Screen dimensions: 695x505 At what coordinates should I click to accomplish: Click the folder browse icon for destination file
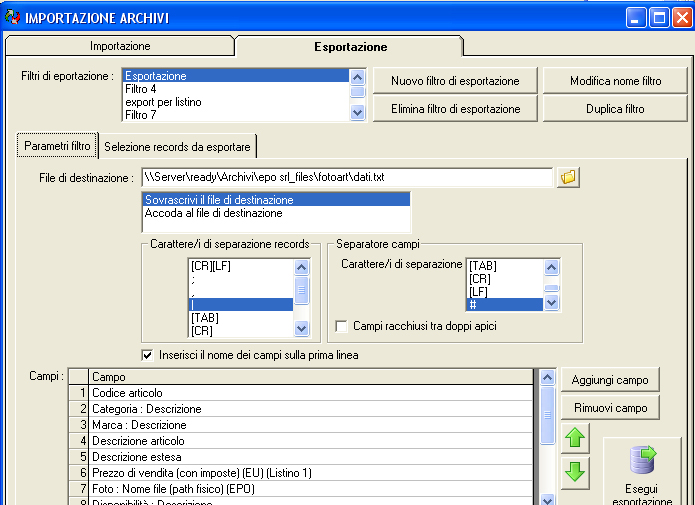pos(568,177)
